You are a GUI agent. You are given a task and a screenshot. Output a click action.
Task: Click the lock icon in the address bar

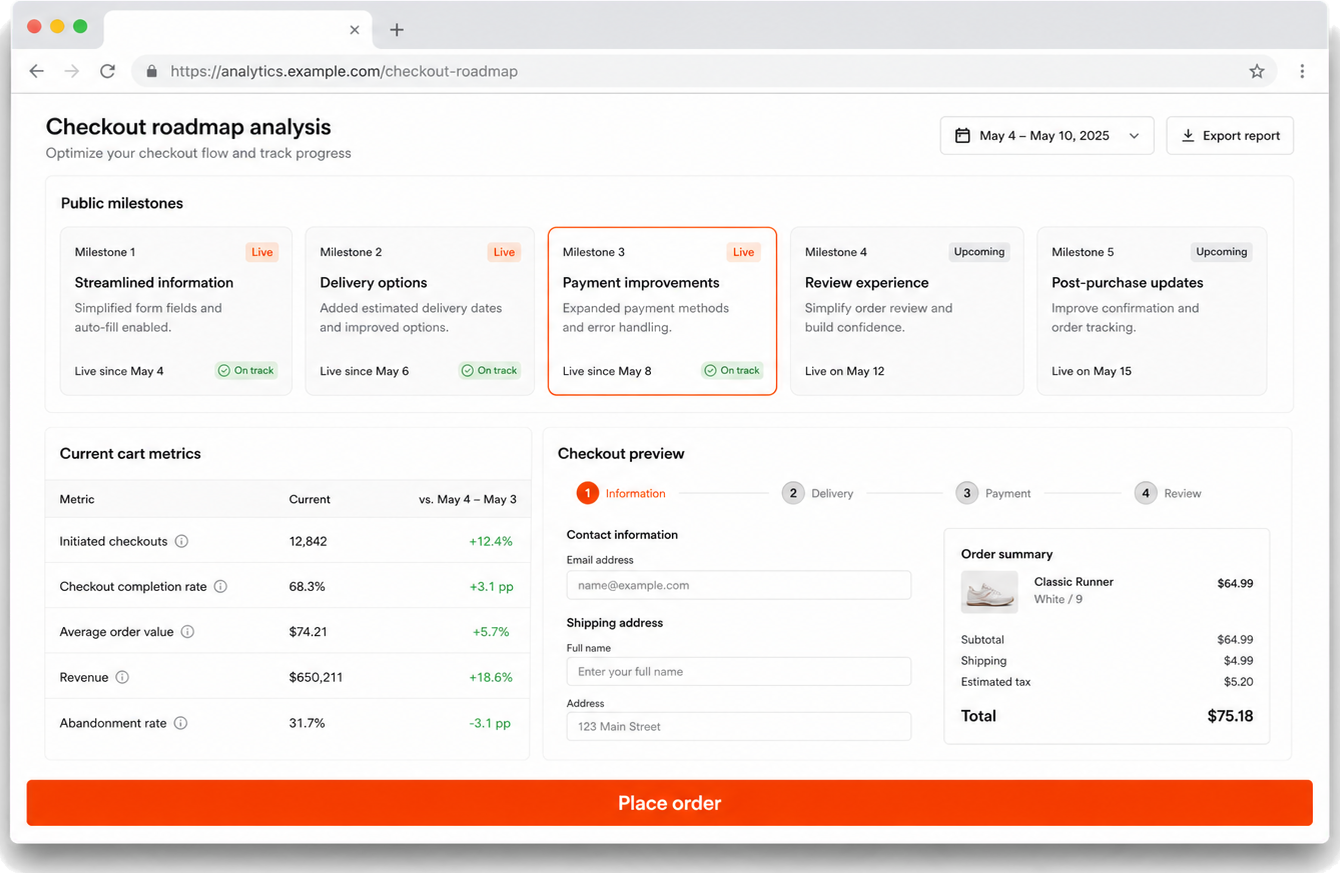(152, 71)
